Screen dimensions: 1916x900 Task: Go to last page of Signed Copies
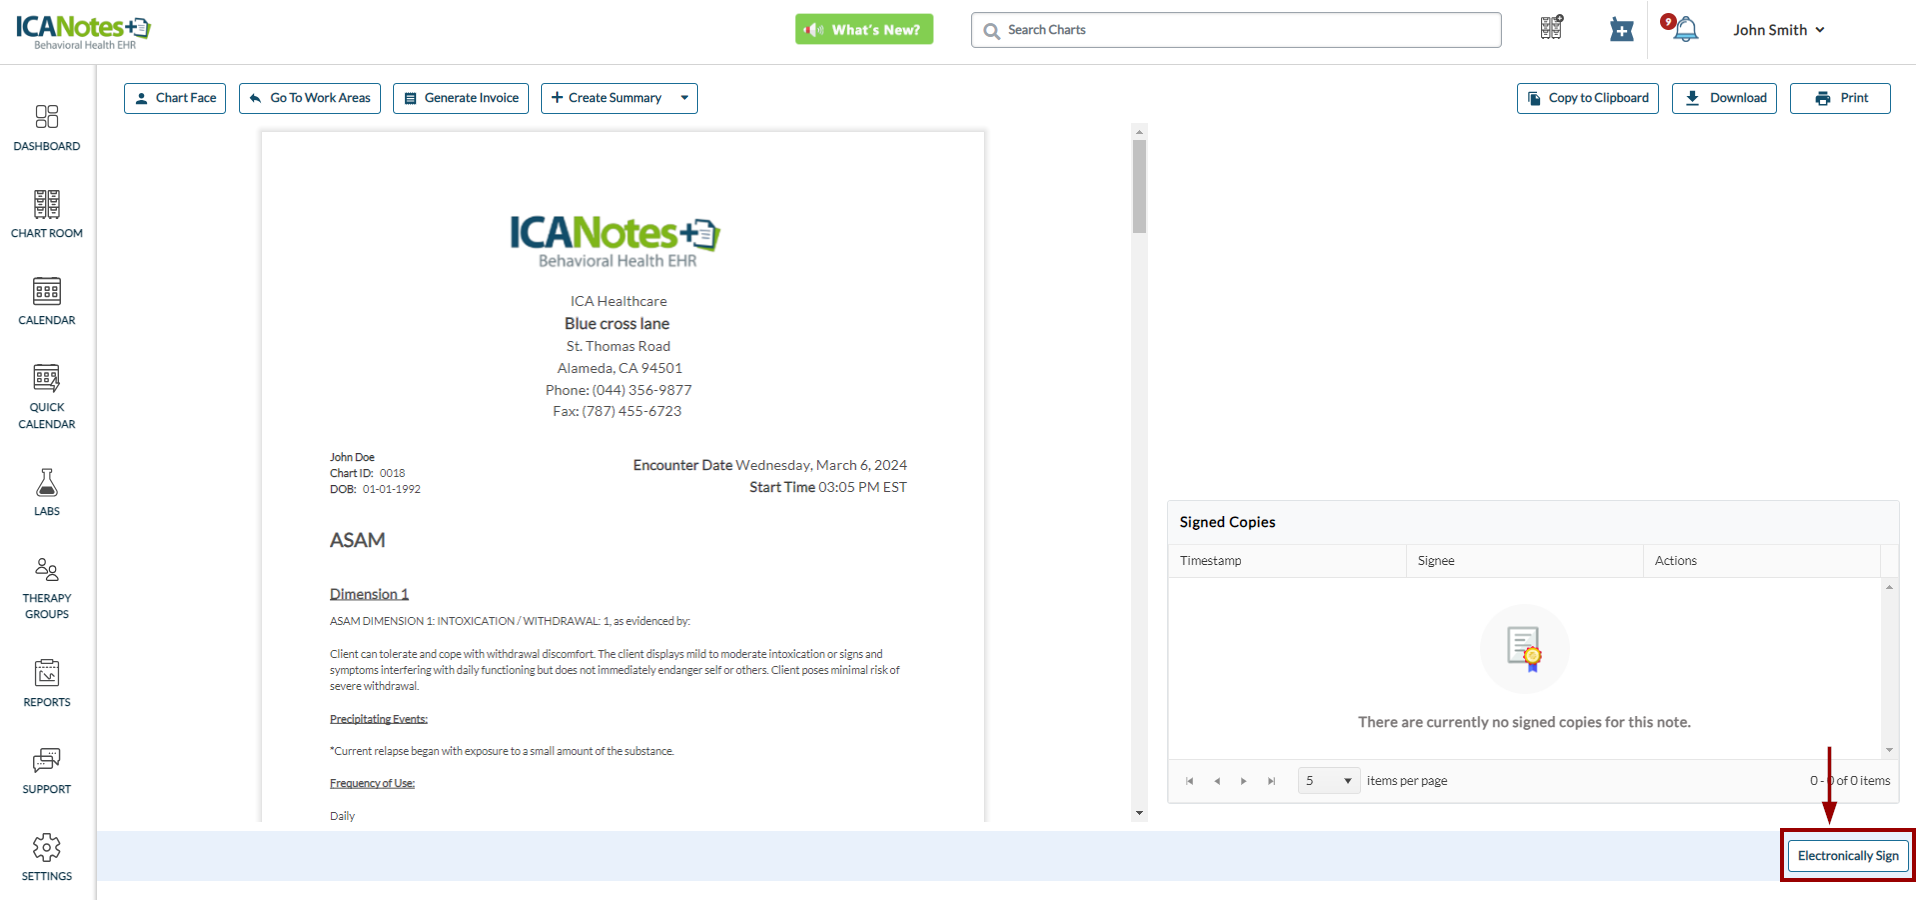[1271, 781]
